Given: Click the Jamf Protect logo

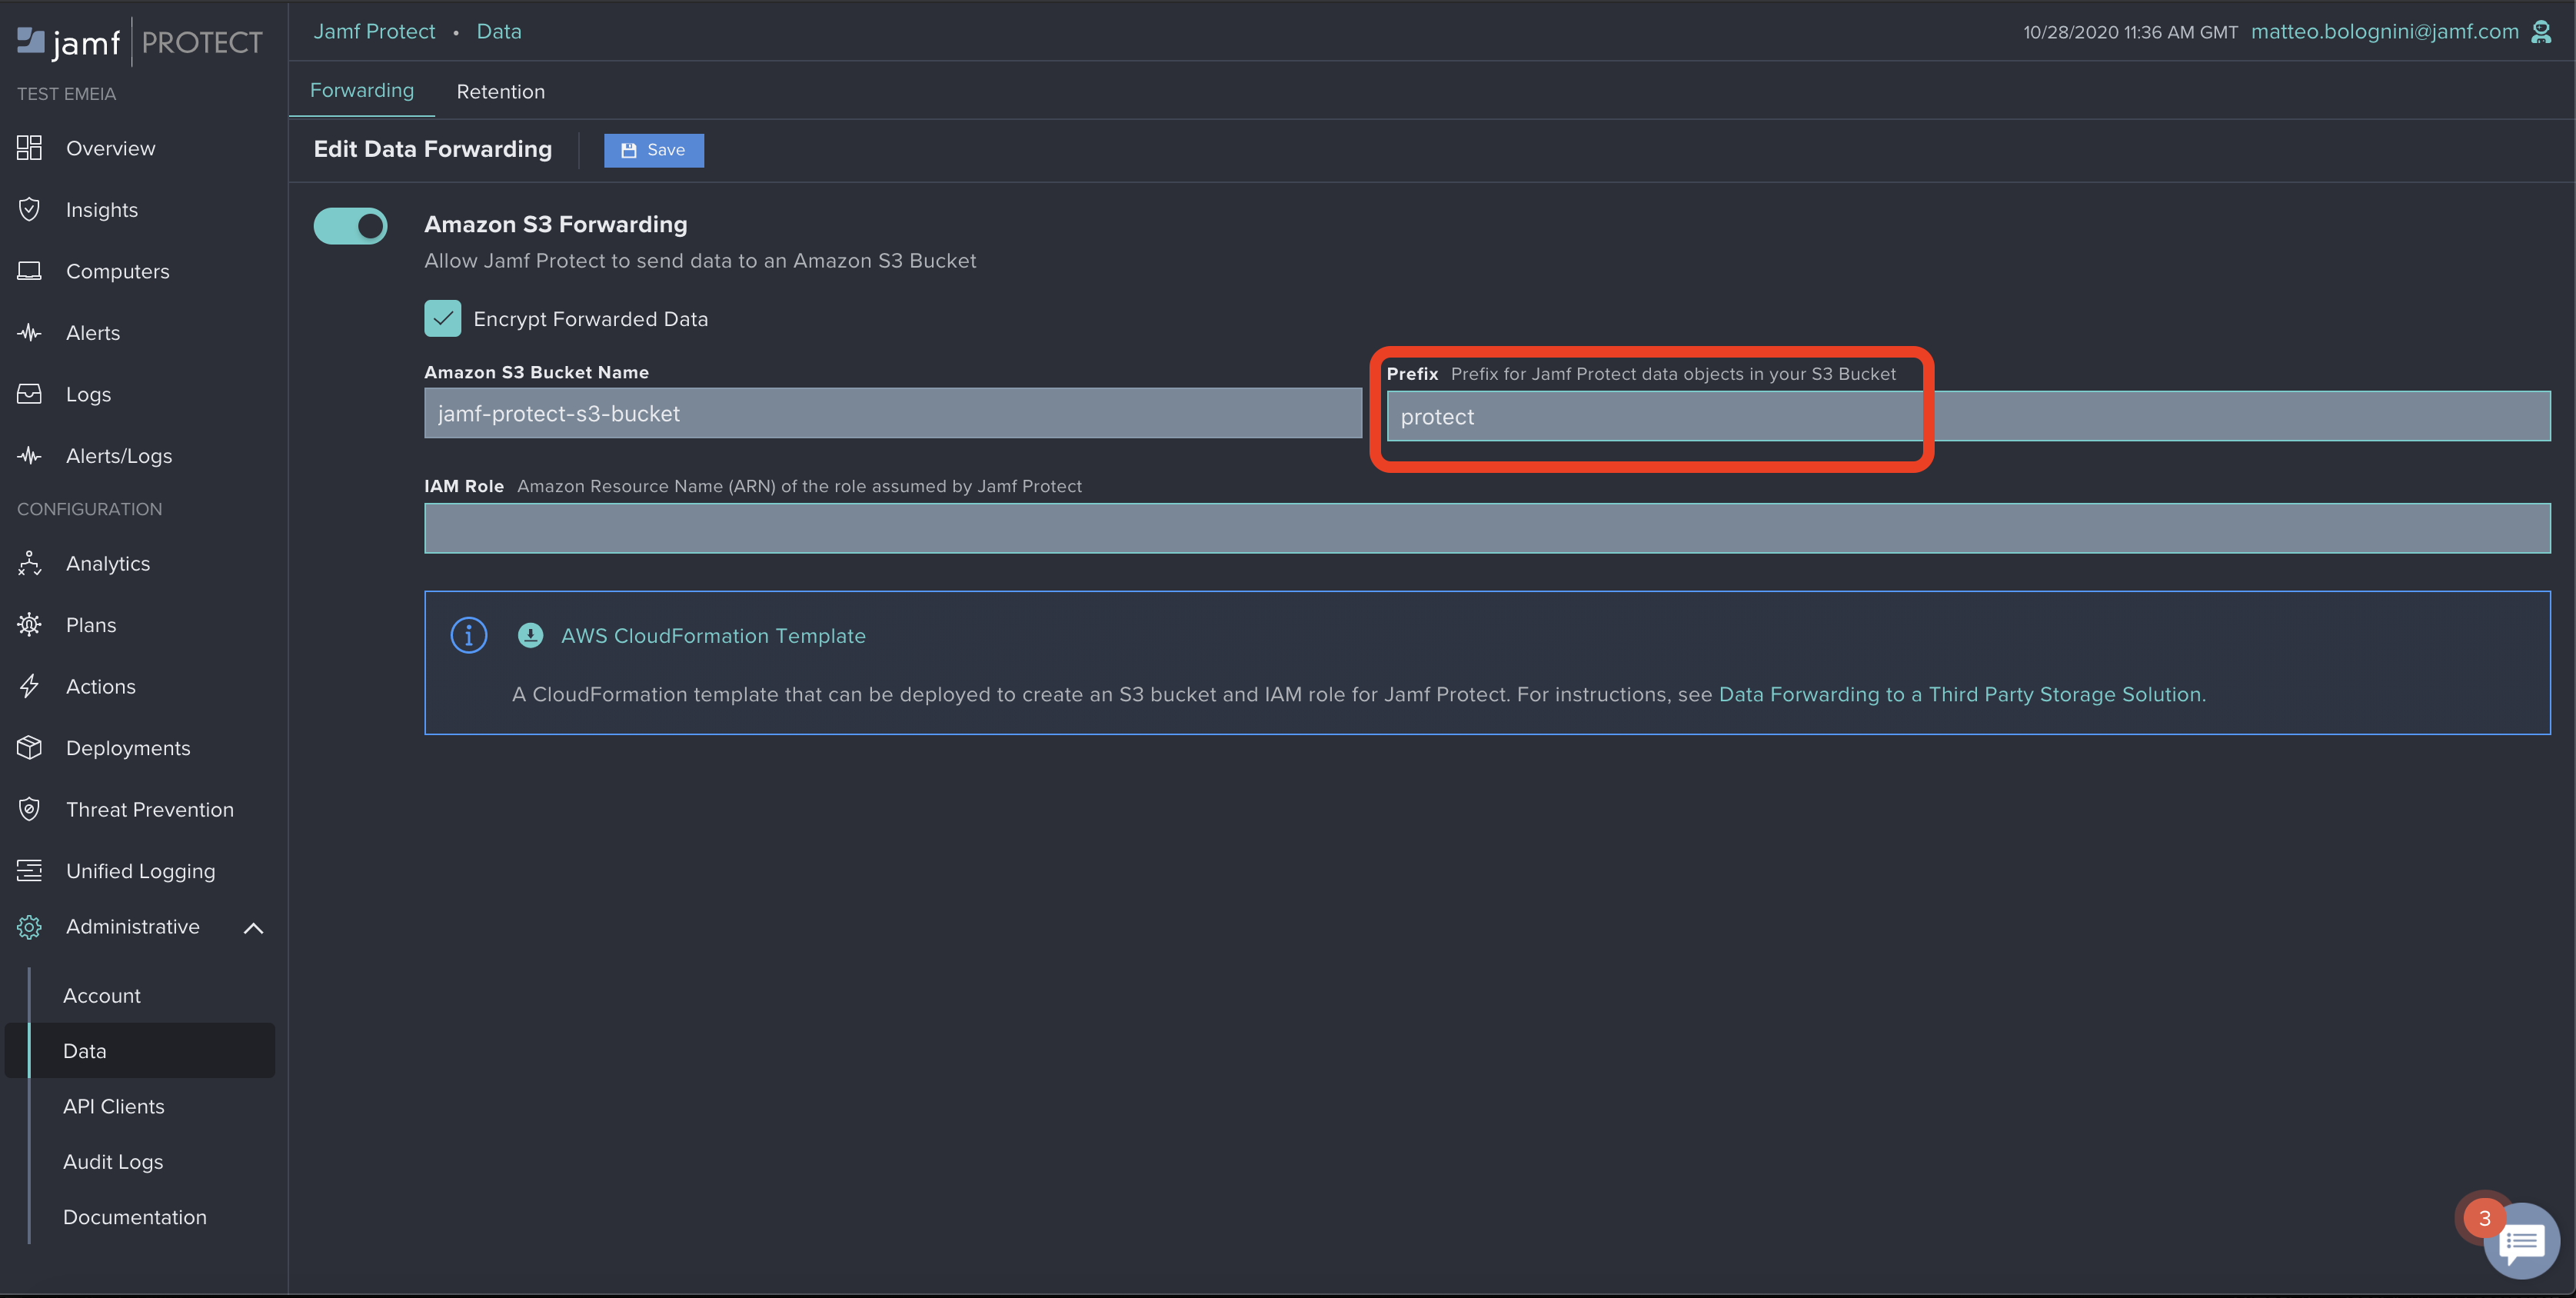Looking at the screenshot, I should [x=140, y=41].
